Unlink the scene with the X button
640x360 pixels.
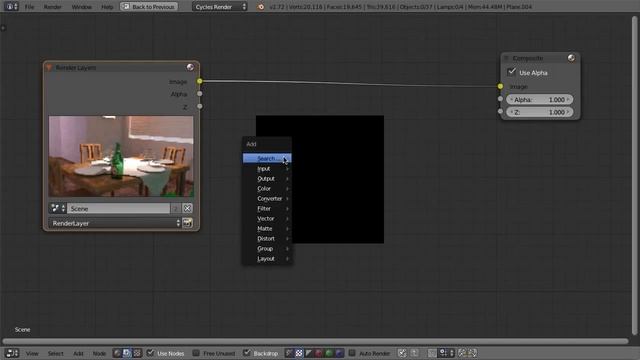187,208
